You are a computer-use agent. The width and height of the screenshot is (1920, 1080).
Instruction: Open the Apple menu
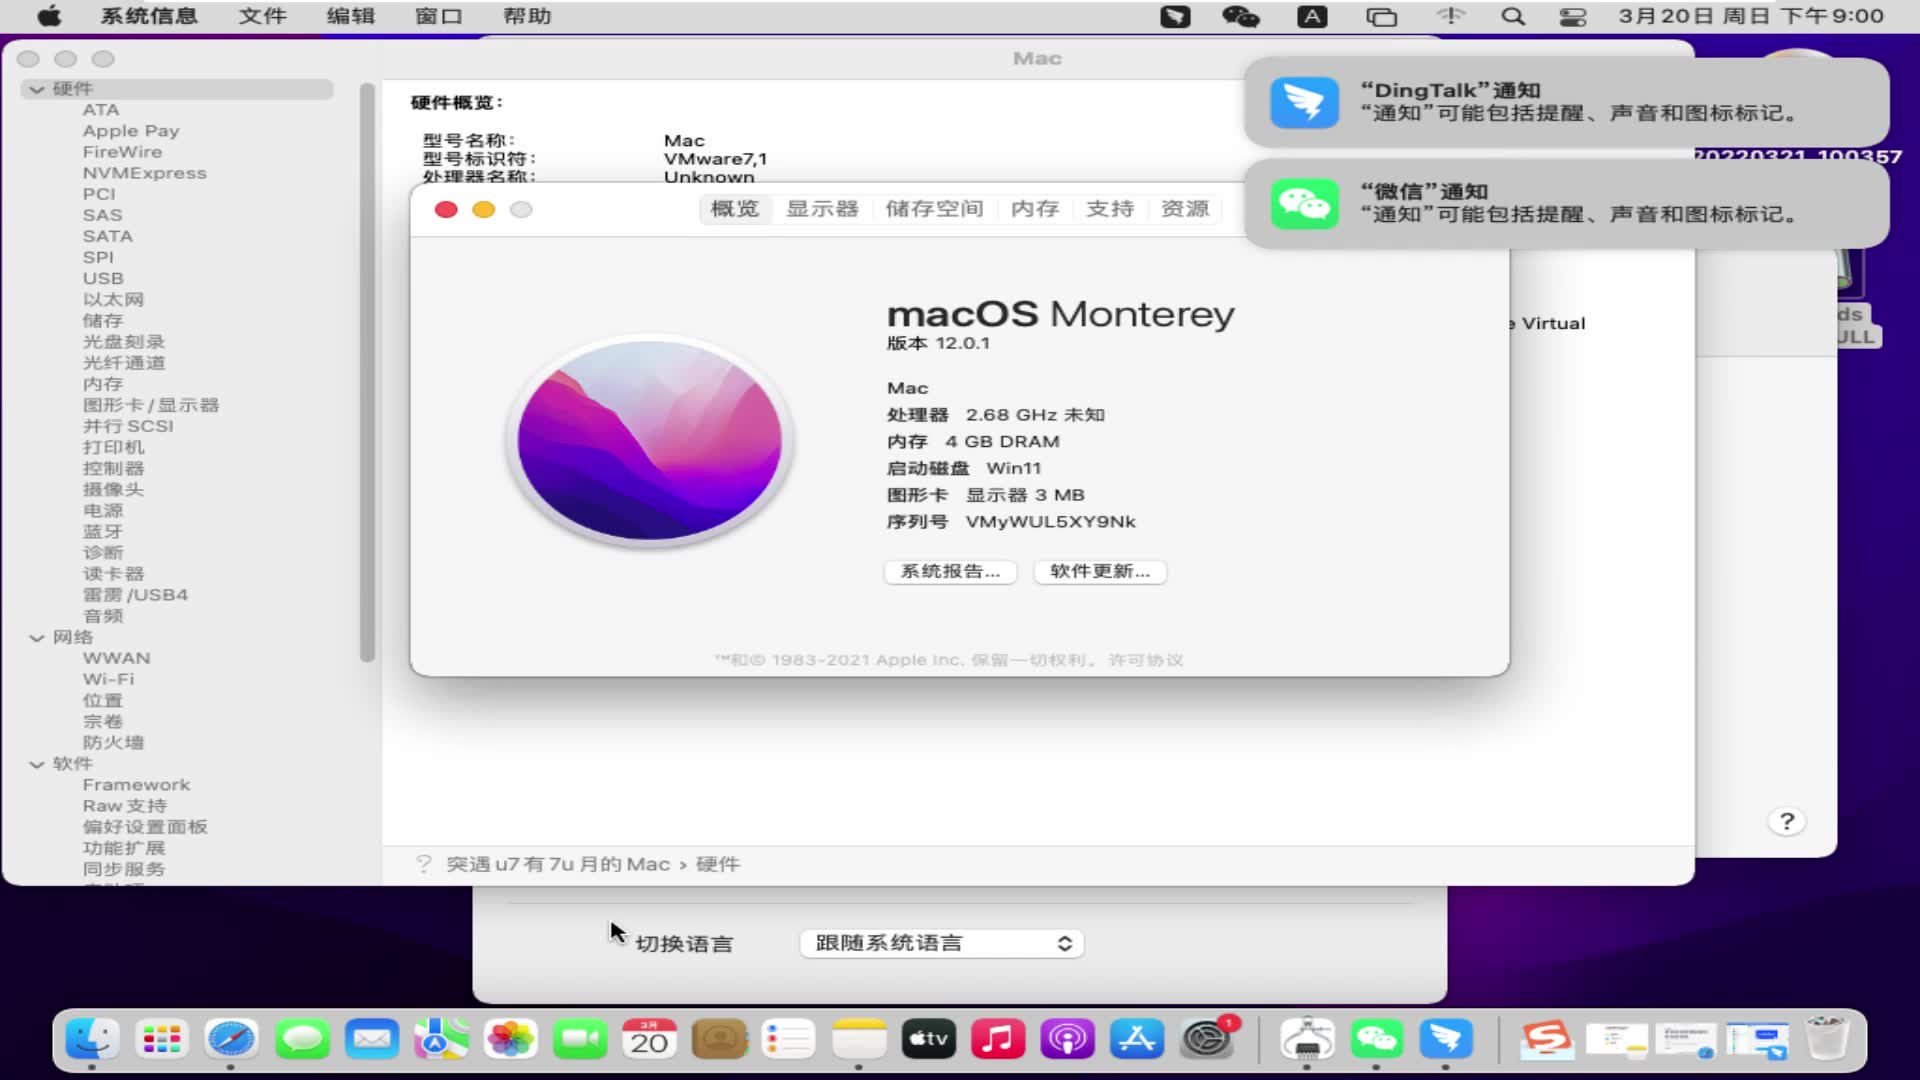pyautogui.click(x=49, y=16)
